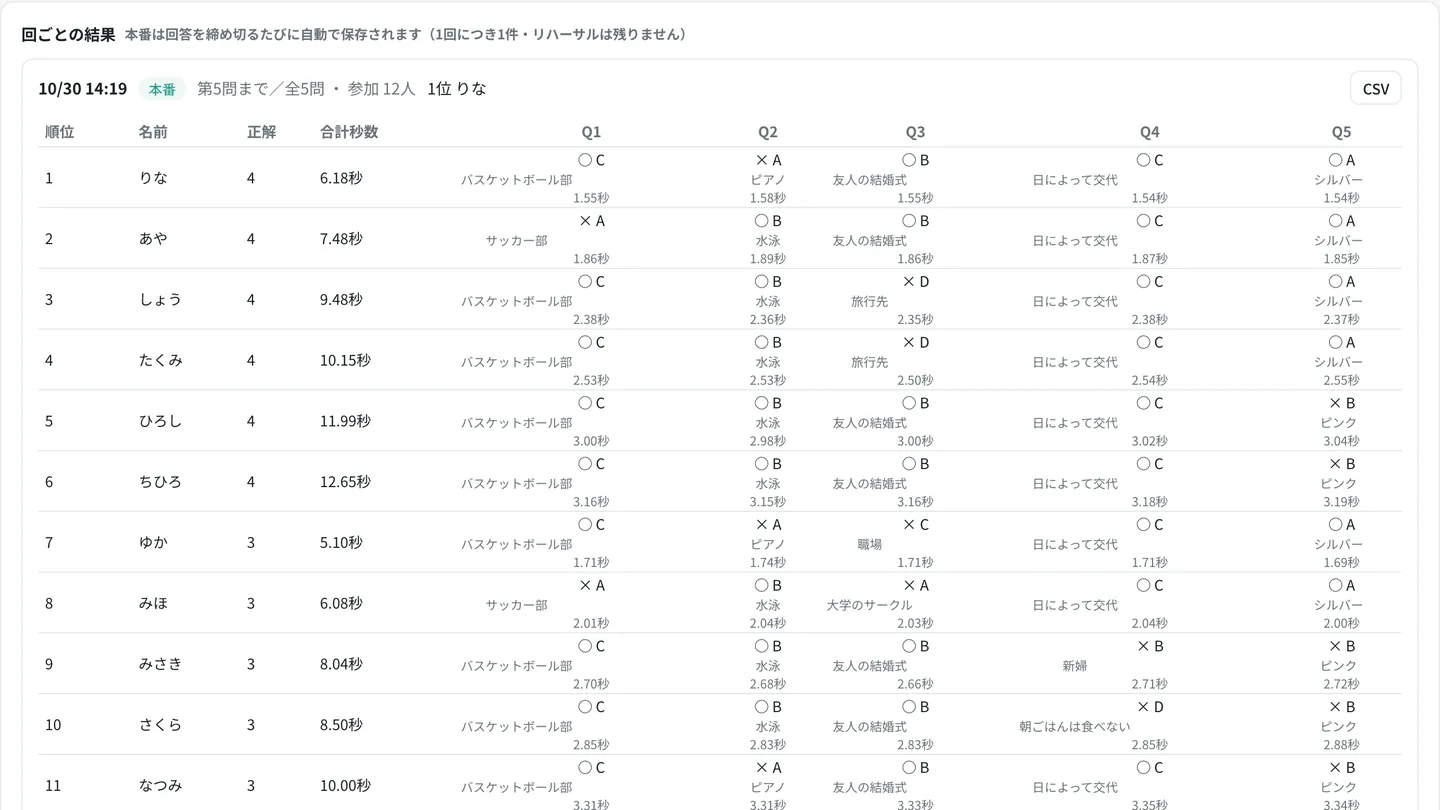The height and width of the screenshot is (810, 1440).
Task: Click the 正解 column header
Action: click(x=262, y=132)
